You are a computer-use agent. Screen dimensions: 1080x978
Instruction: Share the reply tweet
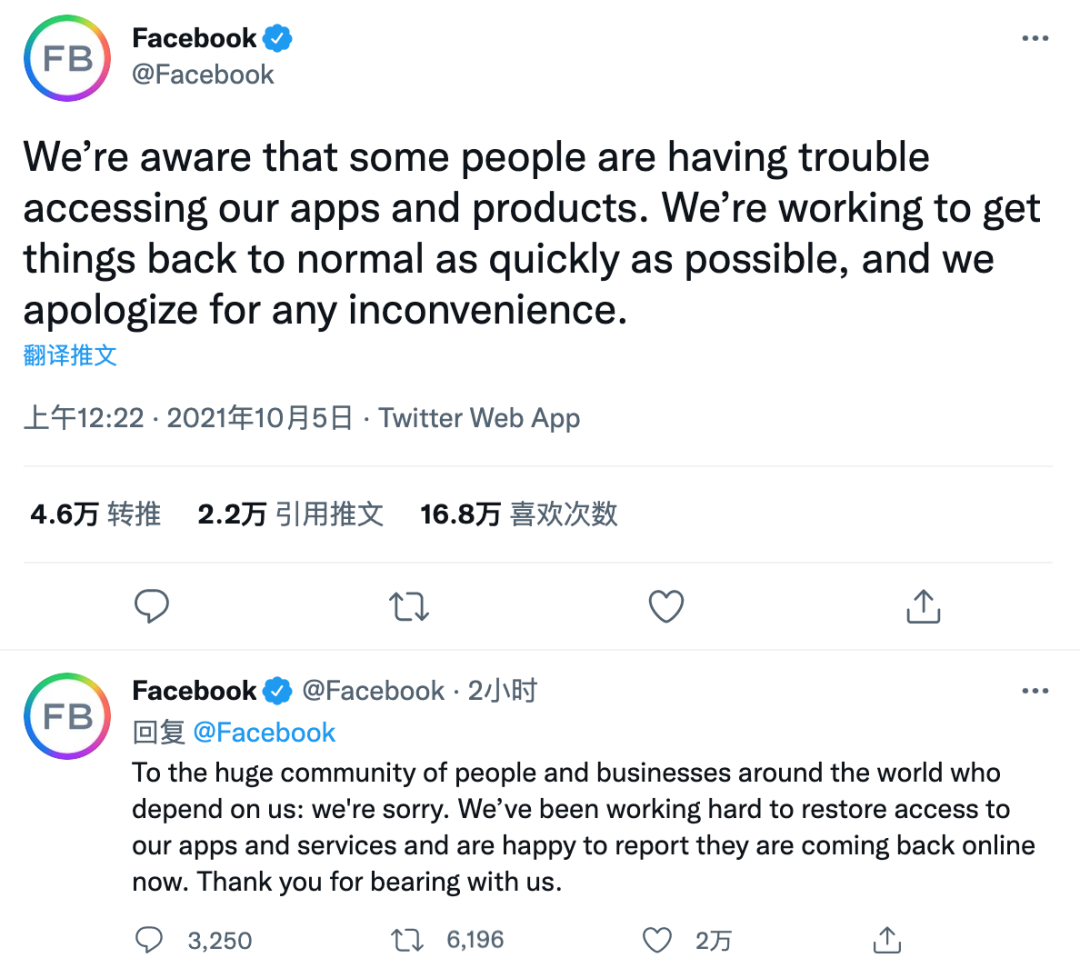click(886, 939)
